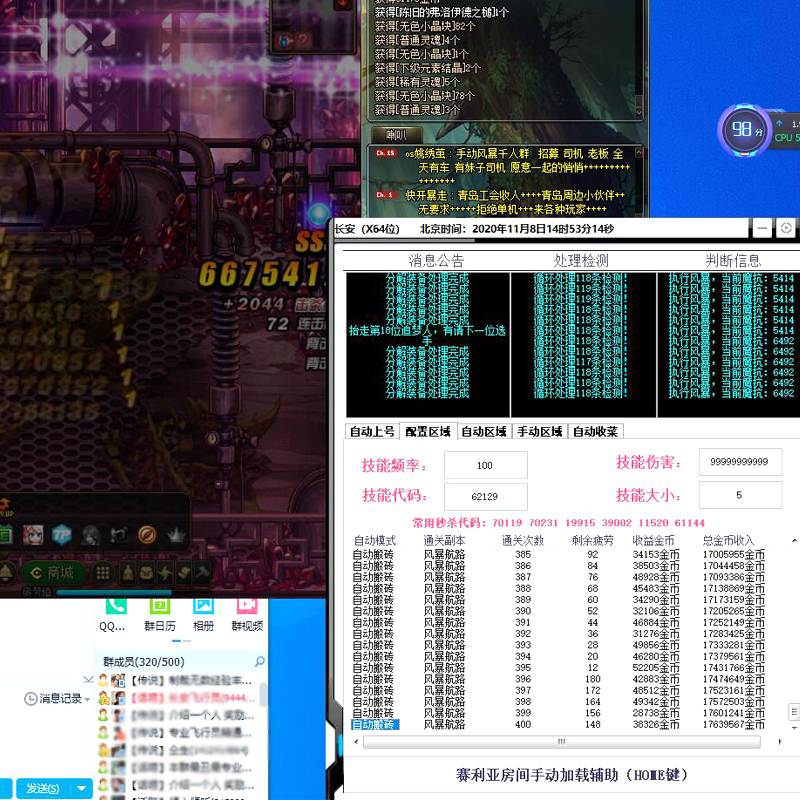Expand game chat with the top-right scroll arrow
The image size is (800, 800).
point(638,153)
